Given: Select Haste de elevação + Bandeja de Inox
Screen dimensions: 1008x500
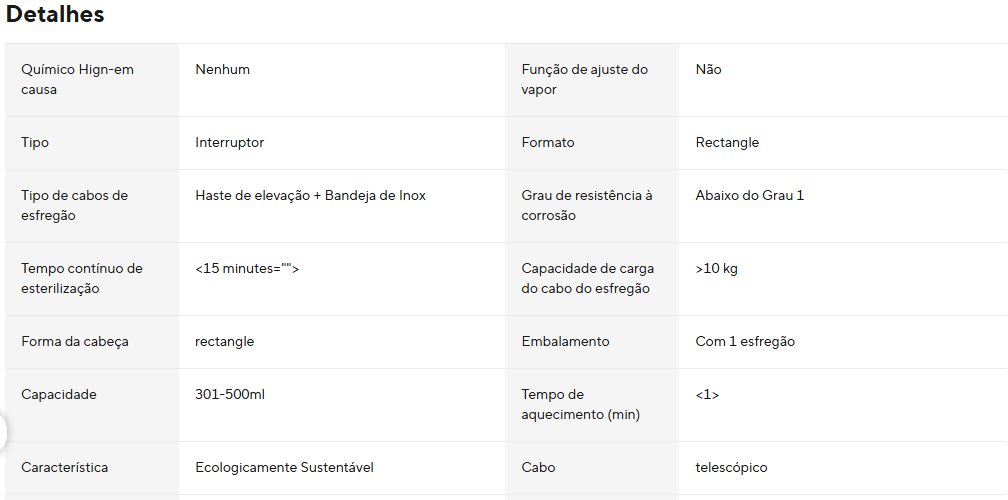Looking at the screenshot, I should (x=310, y=196).
